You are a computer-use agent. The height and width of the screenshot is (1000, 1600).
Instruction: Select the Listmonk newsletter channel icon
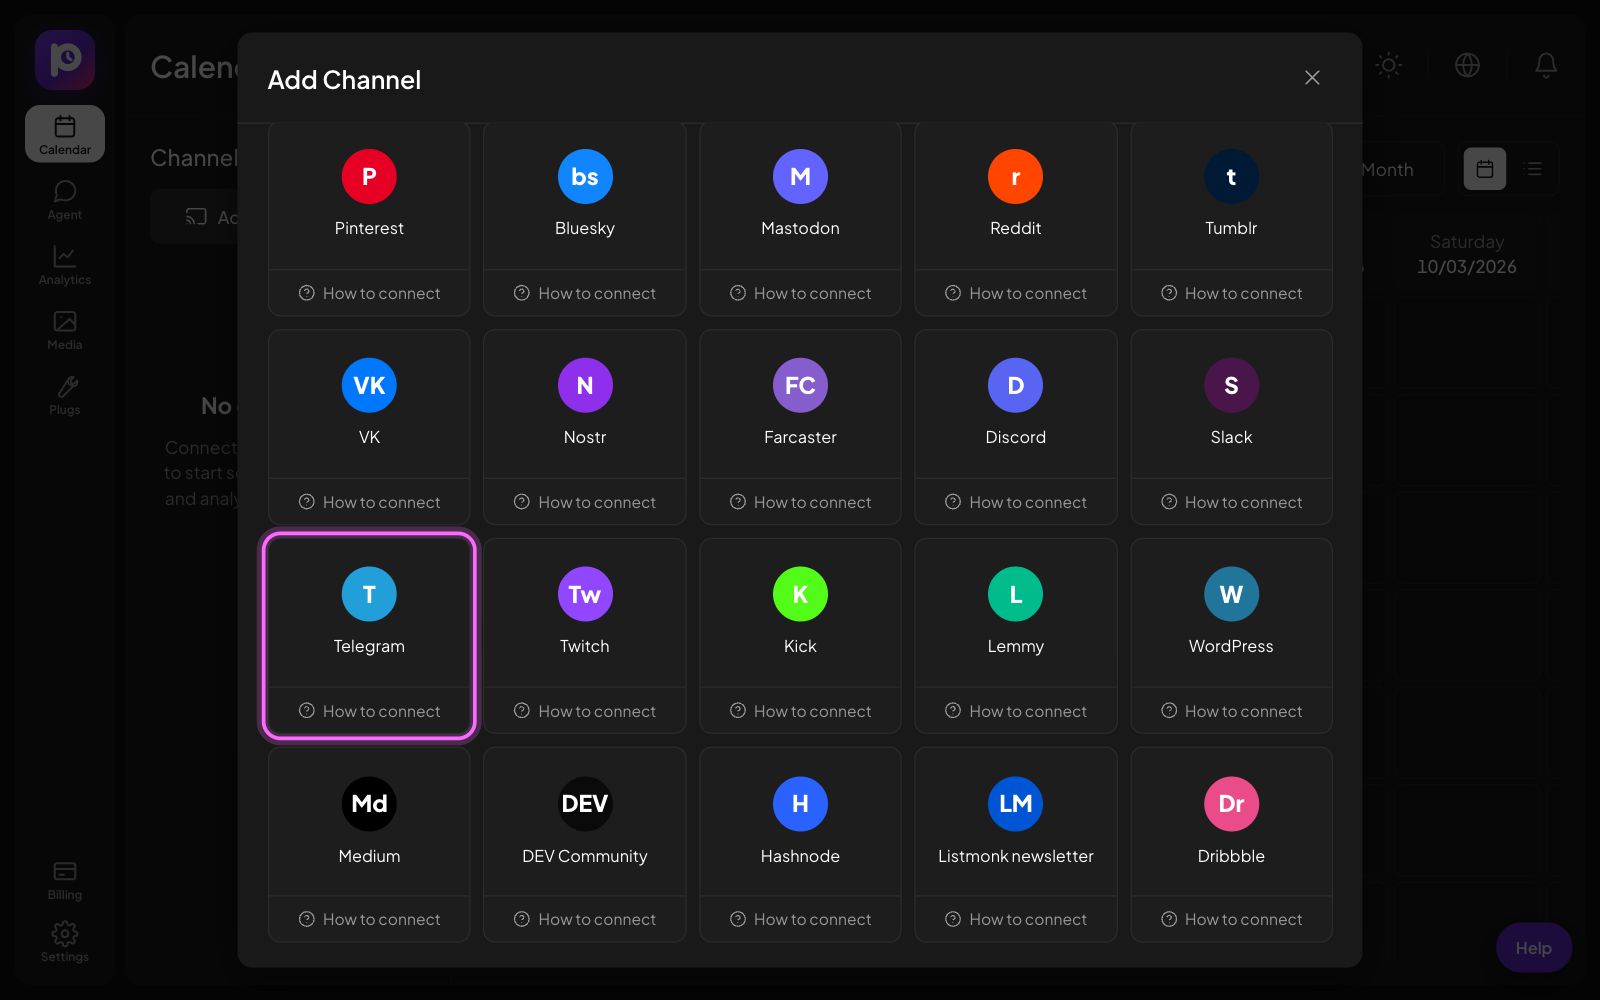(1015, 804)
